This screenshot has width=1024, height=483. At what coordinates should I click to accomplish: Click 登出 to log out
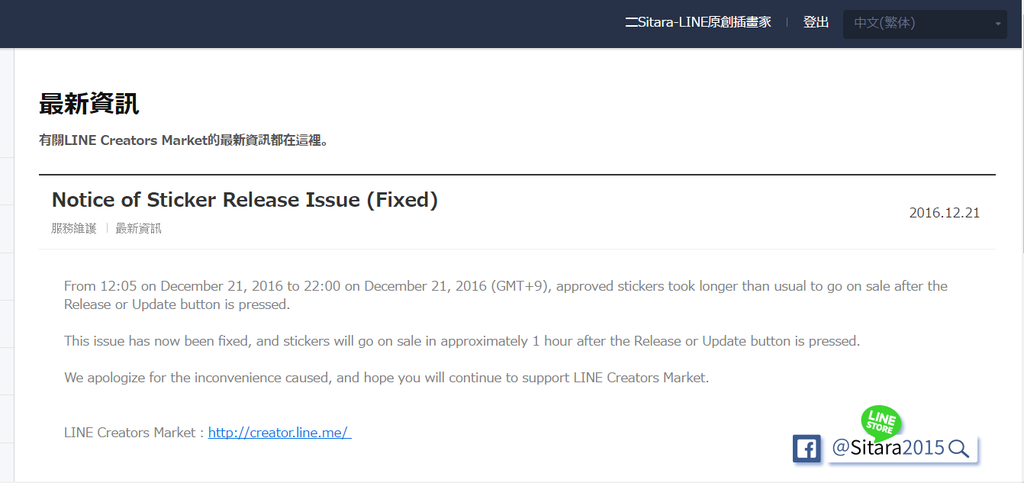click(816, 22)
